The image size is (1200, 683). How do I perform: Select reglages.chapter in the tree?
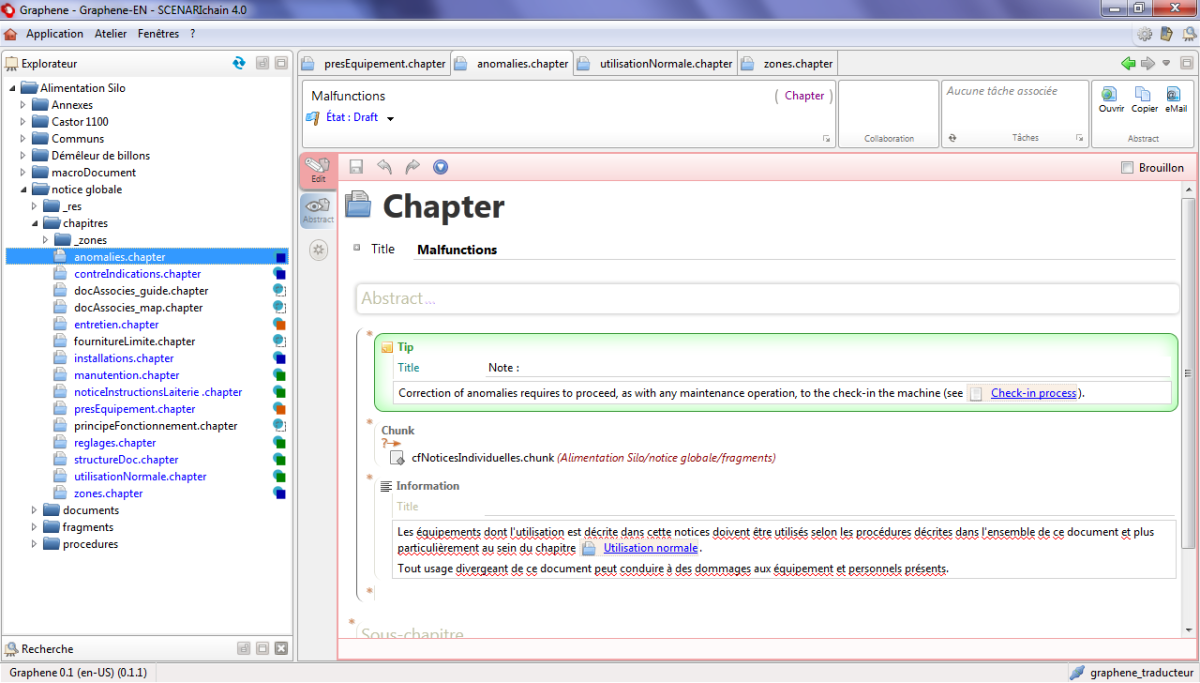pyautogui.click(x=115, y=443)
